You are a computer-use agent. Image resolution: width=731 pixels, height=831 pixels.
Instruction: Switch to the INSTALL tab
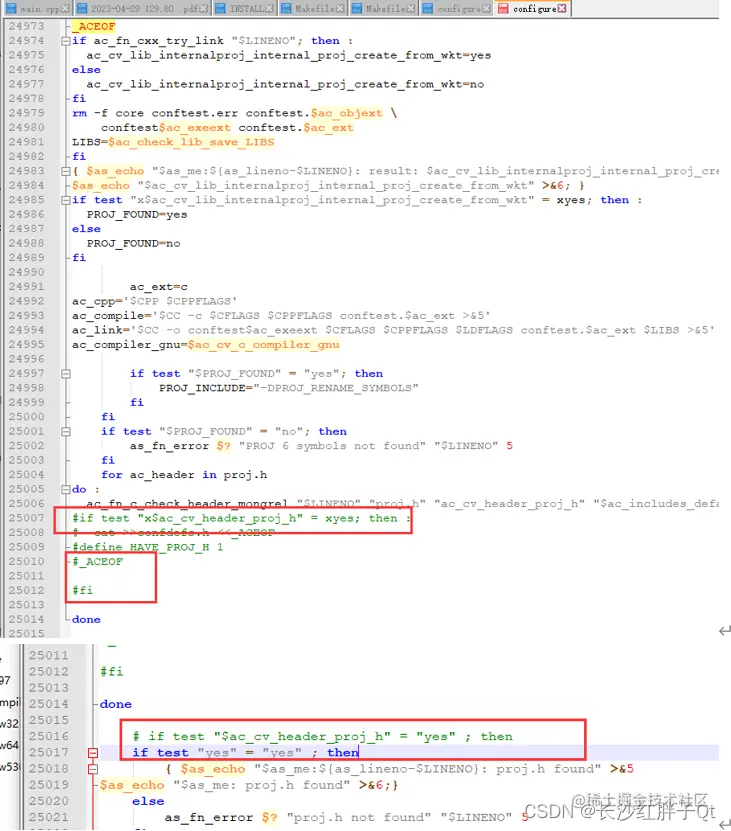[244, 8]
